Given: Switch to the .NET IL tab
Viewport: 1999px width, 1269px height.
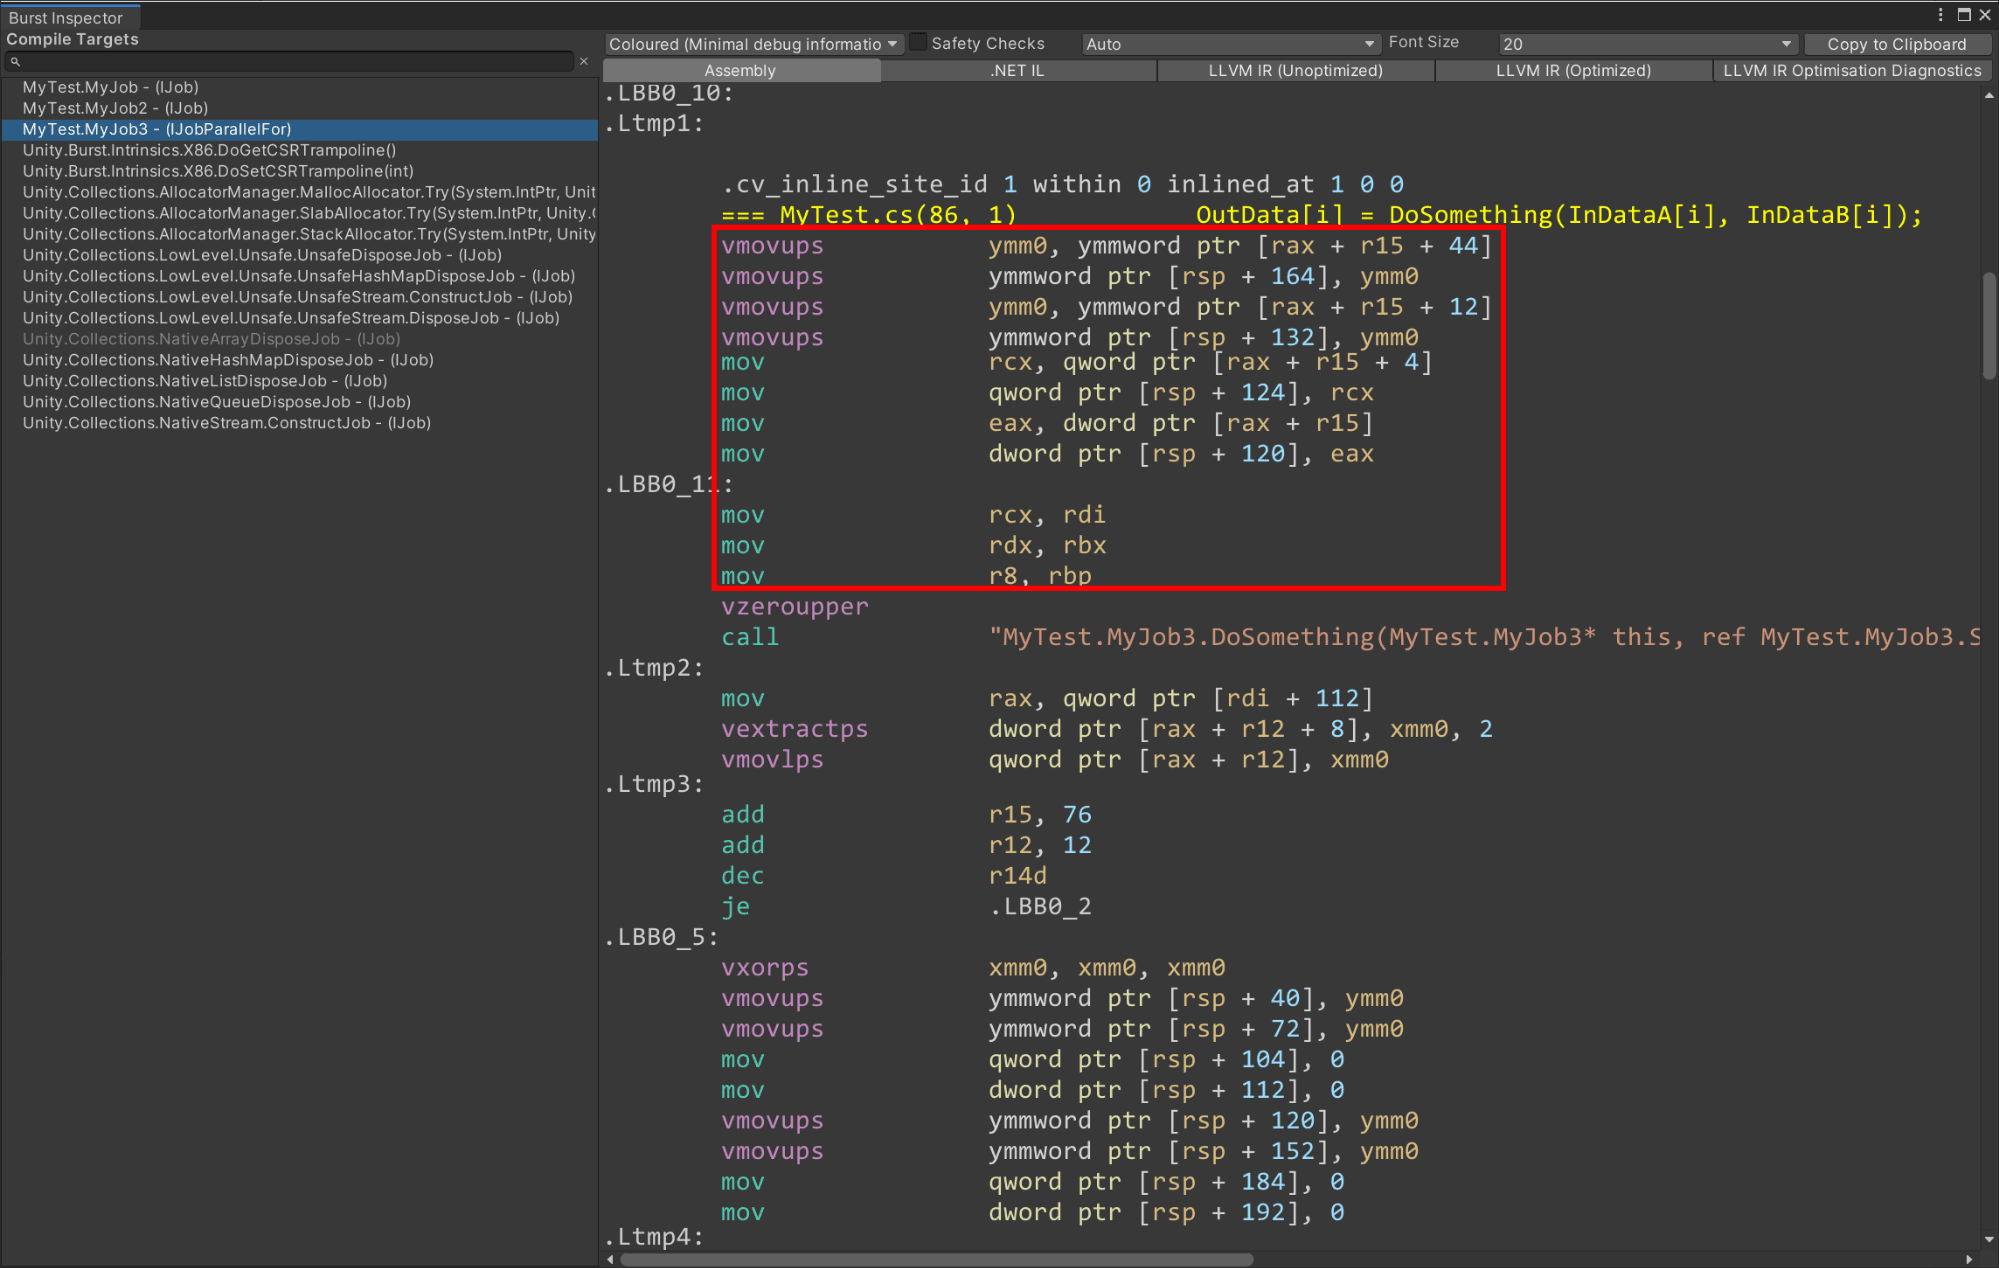Looking at the screenshot, I should click(x=1017, y=71).
